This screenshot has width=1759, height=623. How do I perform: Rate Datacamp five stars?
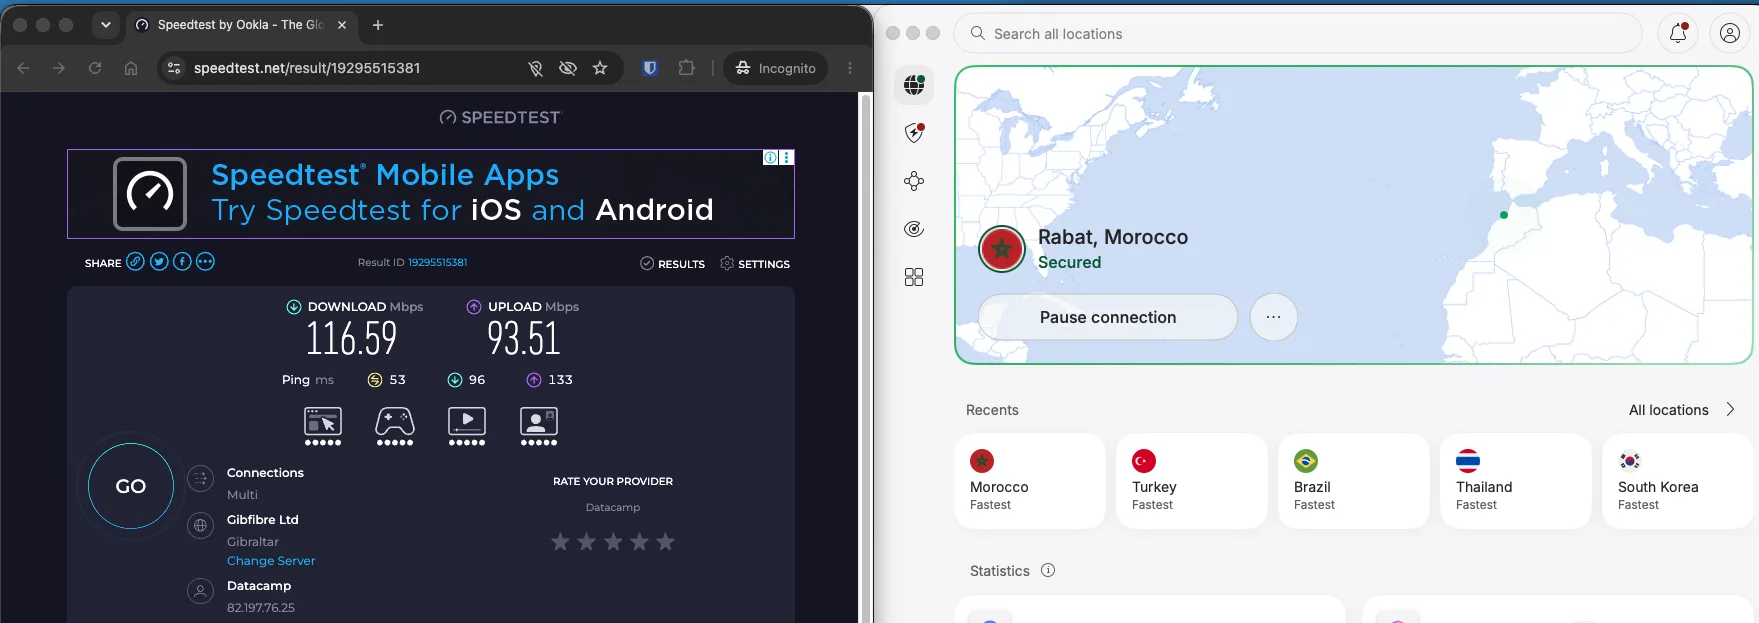click(x=665, y=542)
